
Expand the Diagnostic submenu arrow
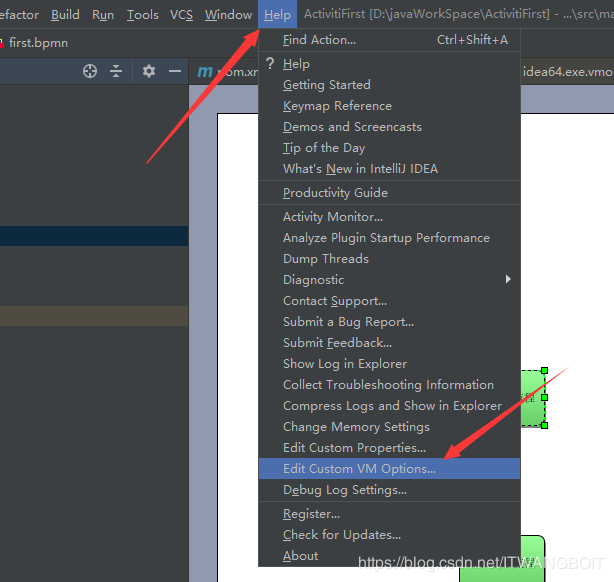508,280
